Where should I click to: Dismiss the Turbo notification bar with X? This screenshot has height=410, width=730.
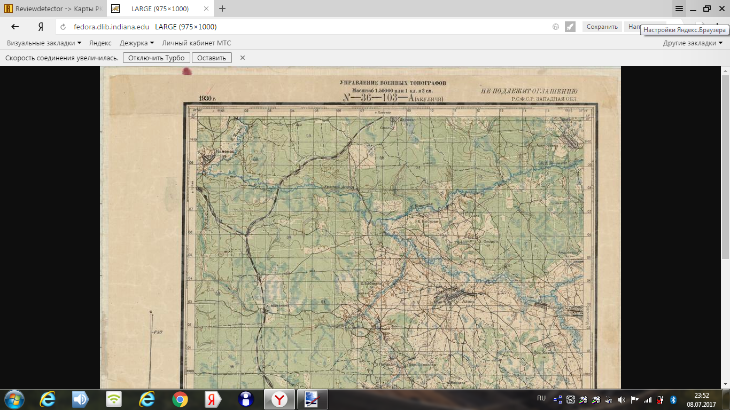coord(242,58)
